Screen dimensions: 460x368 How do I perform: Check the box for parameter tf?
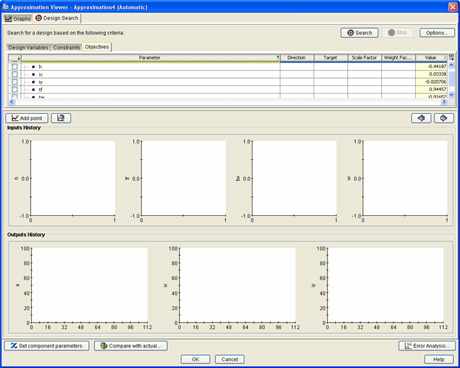pos(15,89)
